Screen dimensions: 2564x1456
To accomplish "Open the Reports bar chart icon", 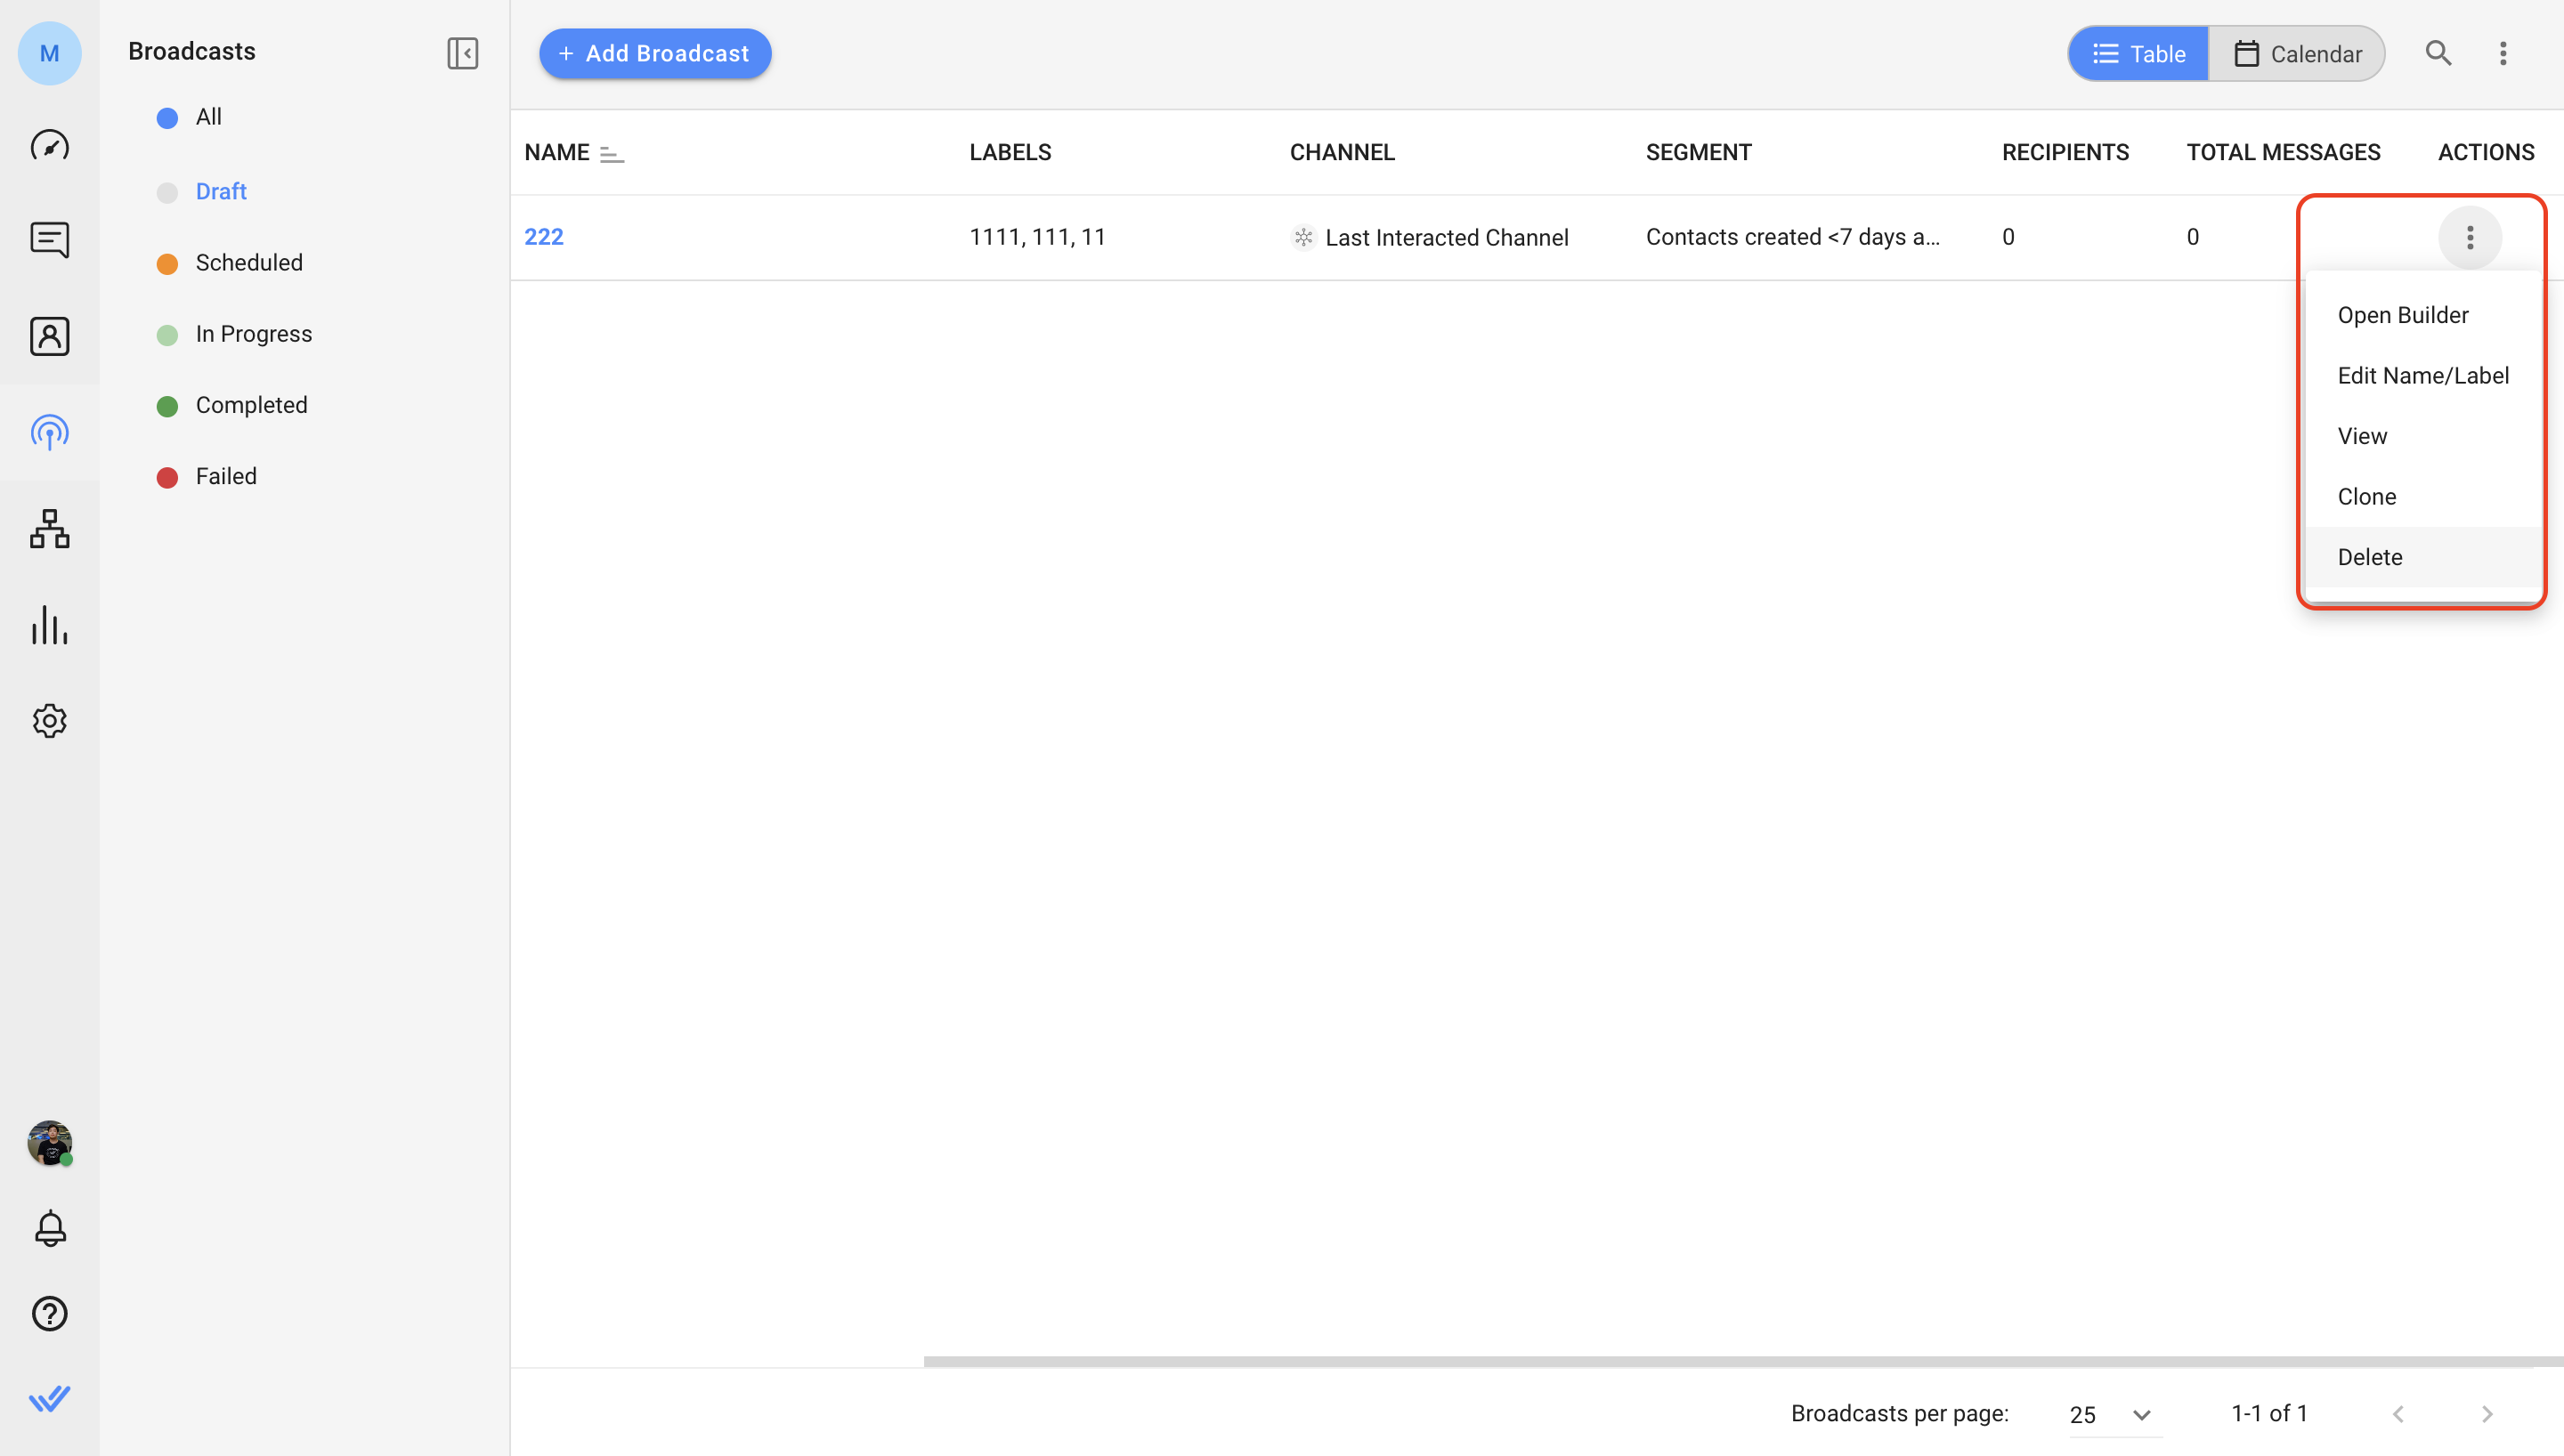I will 49,625.
